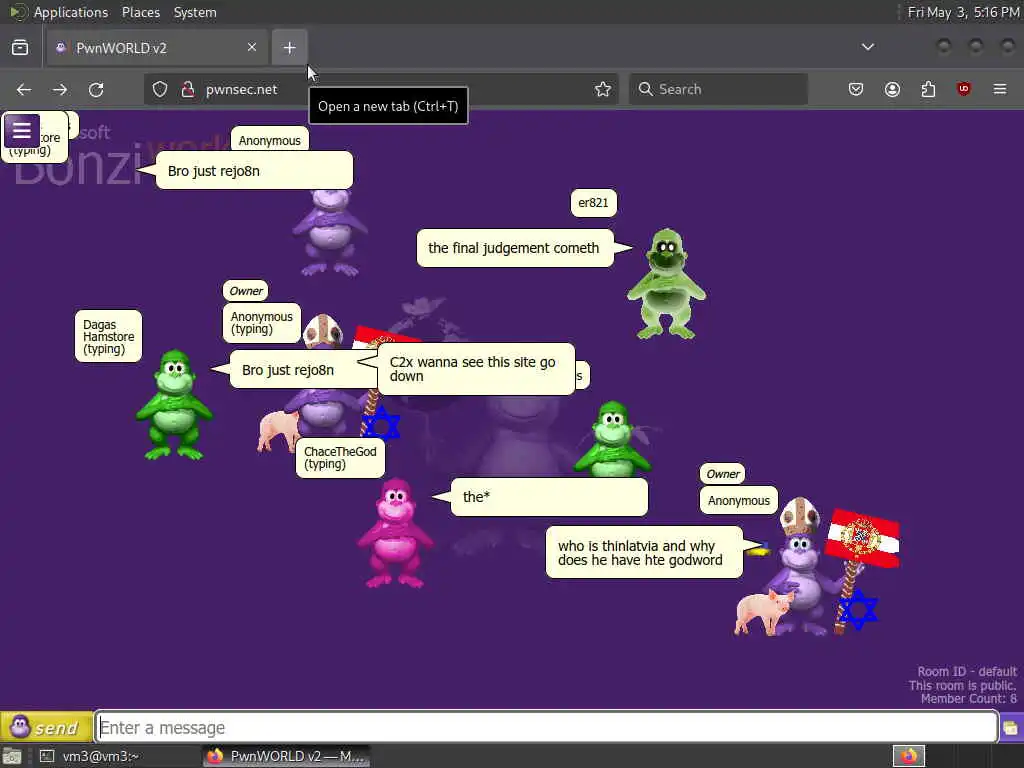Open the Places menu

(x=140, y=12)
